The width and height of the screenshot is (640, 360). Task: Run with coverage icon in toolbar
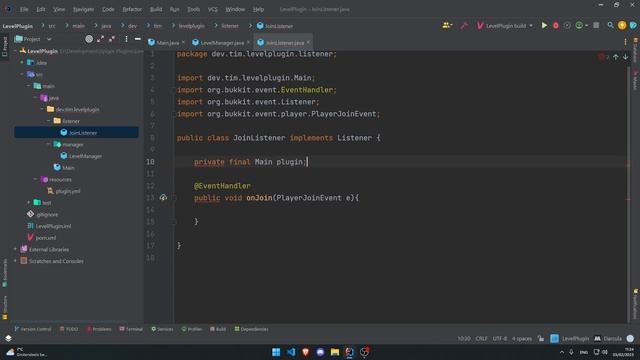pyautogui.click(x=567, y=25)
